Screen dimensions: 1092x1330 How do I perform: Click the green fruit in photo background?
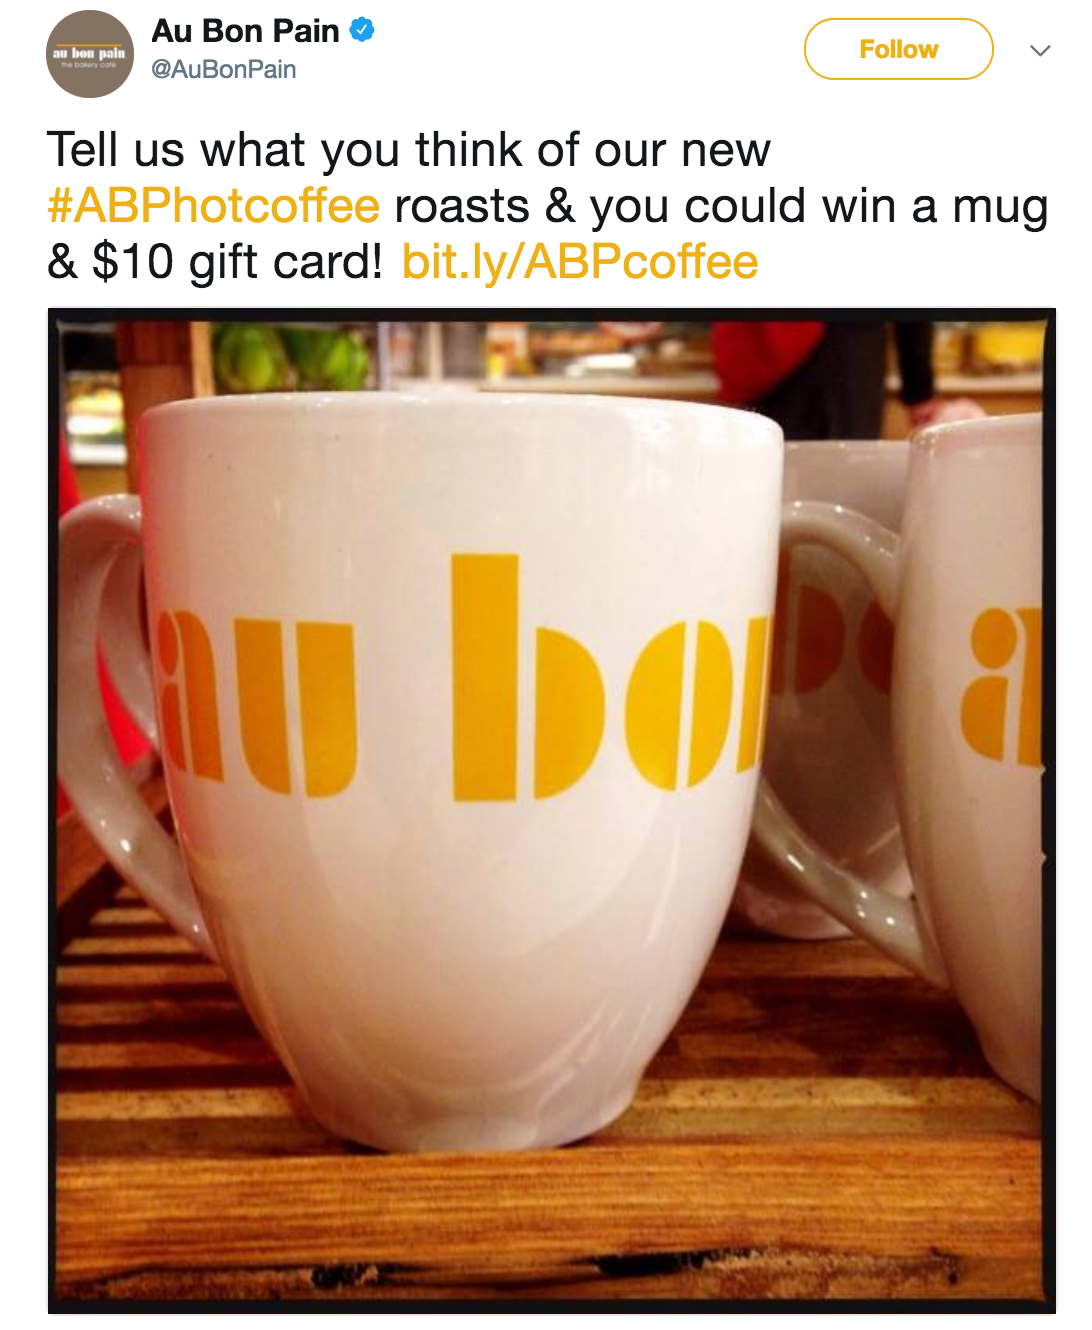292,357
